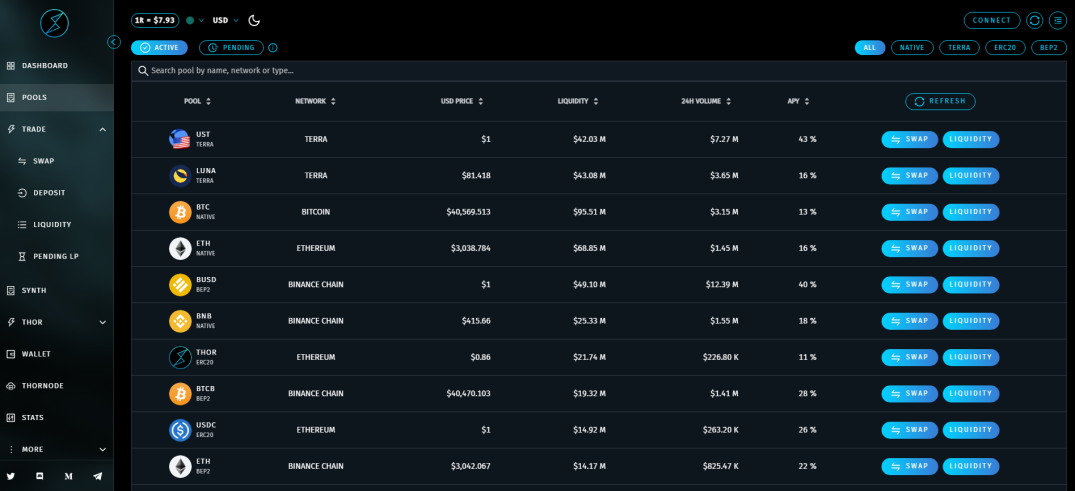Click the $40,569.513 BTC price cell
Image resolution: width=1075 pixels, height=491 pixels.
468,212
